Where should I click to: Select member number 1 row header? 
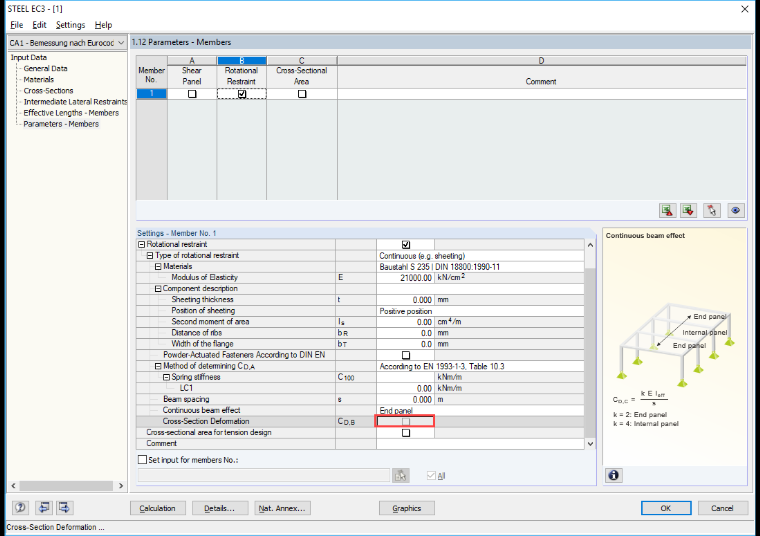(x=152, y=94)
